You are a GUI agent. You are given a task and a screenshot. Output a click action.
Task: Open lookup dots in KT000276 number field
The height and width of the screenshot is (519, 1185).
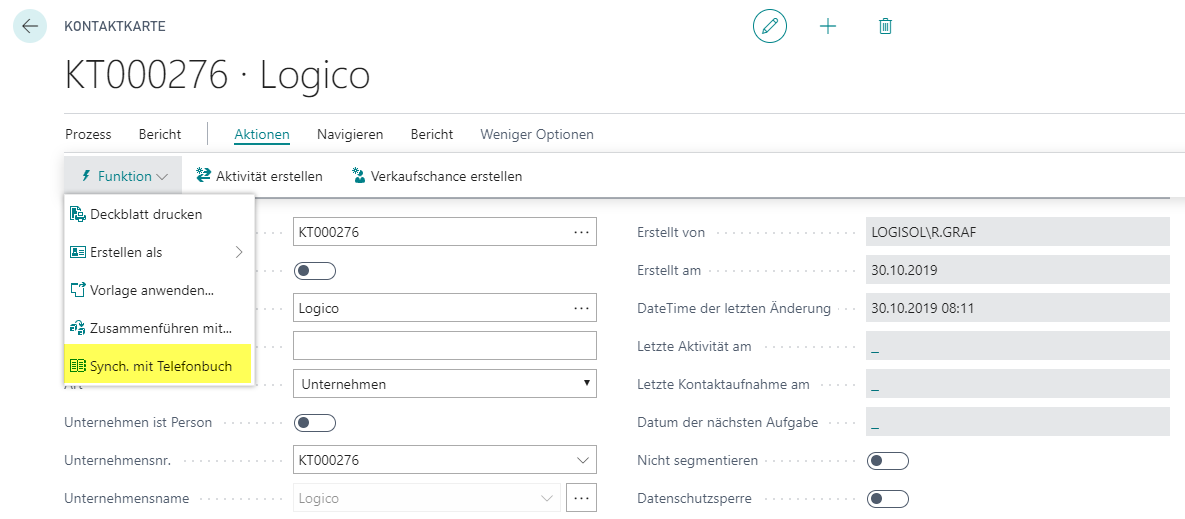[x=581, y=233]
